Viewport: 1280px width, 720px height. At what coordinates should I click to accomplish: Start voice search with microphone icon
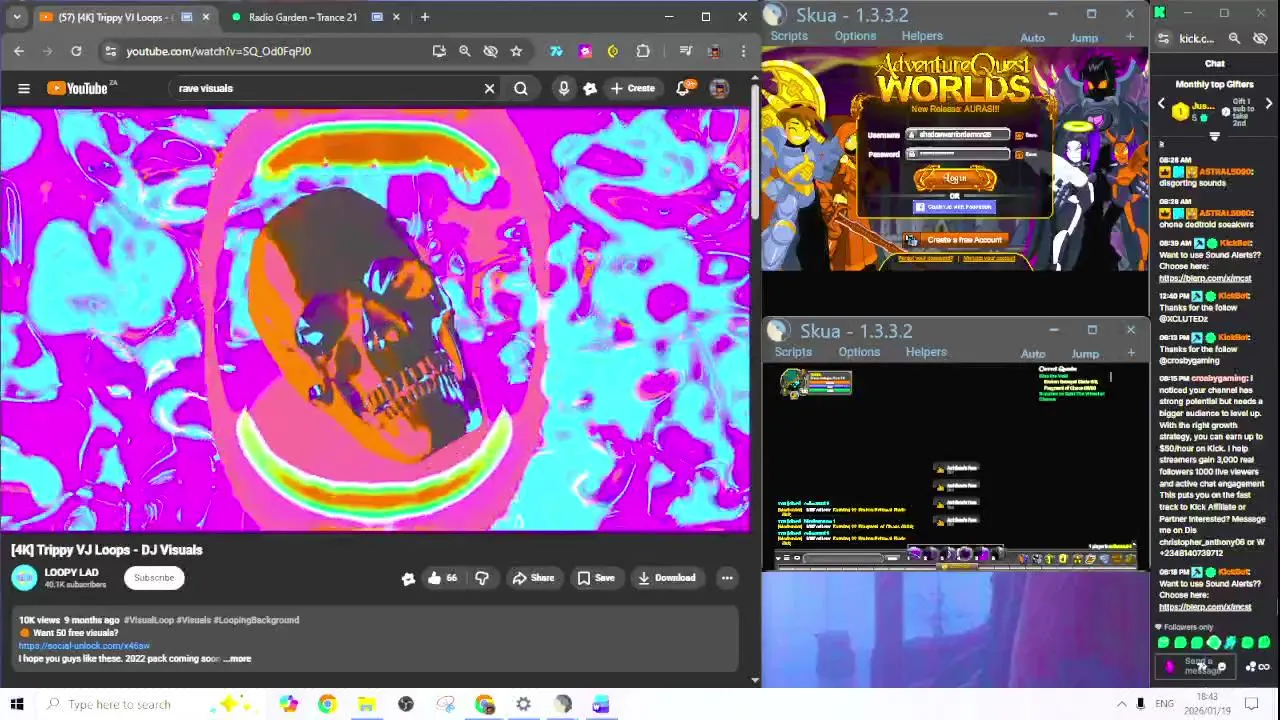coord(564,88)
